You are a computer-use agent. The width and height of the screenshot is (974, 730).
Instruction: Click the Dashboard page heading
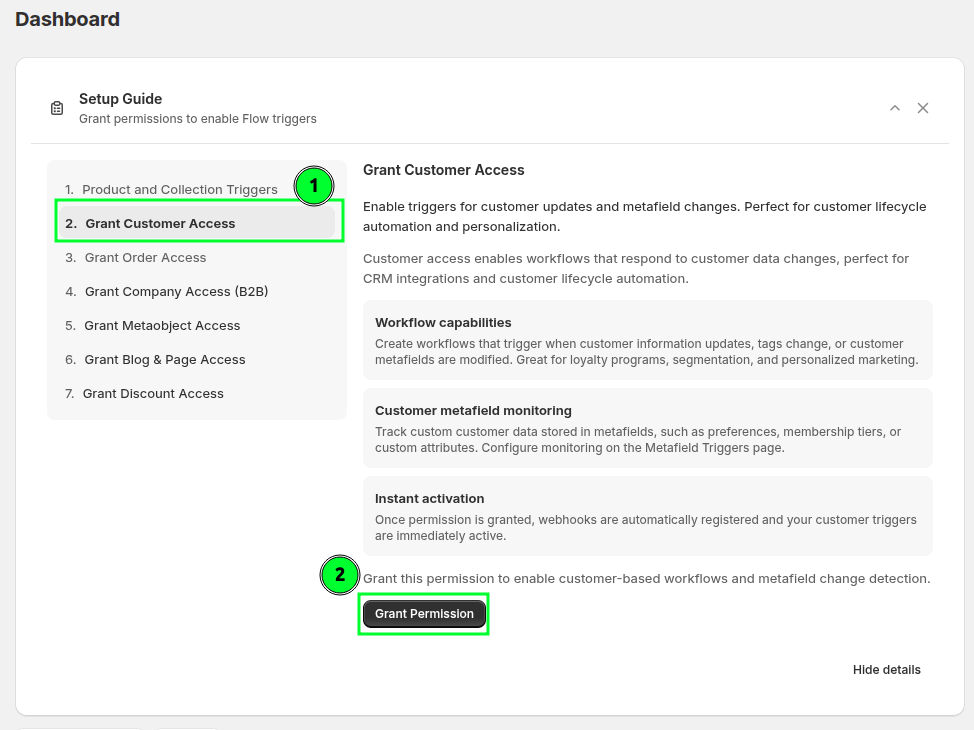click(x=67, y=19)
